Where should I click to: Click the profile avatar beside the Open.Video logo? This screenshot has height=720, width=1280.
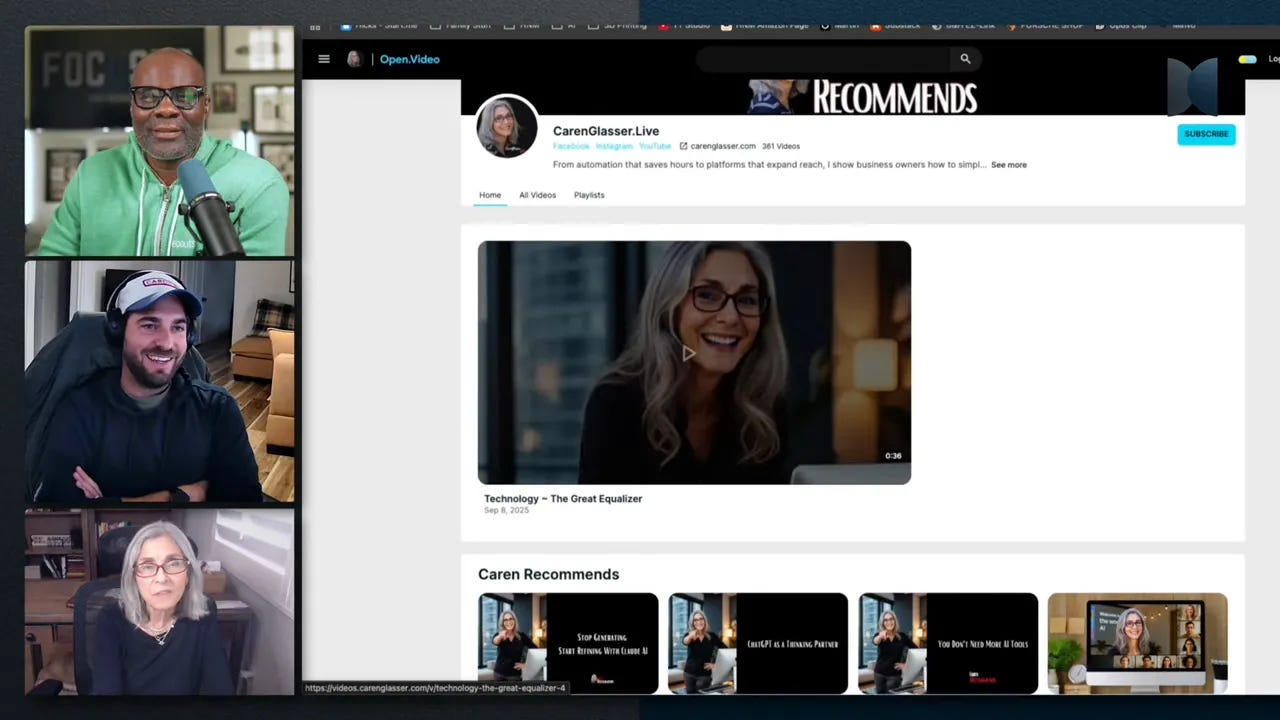coord(353,59)
